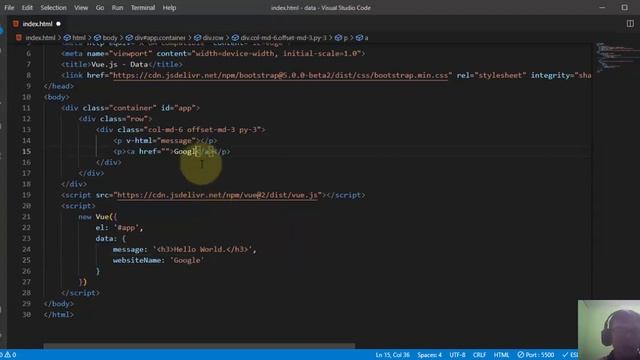Open the Selection menu
The height and width of the screenshot is (360, 640).
[53, 8]
